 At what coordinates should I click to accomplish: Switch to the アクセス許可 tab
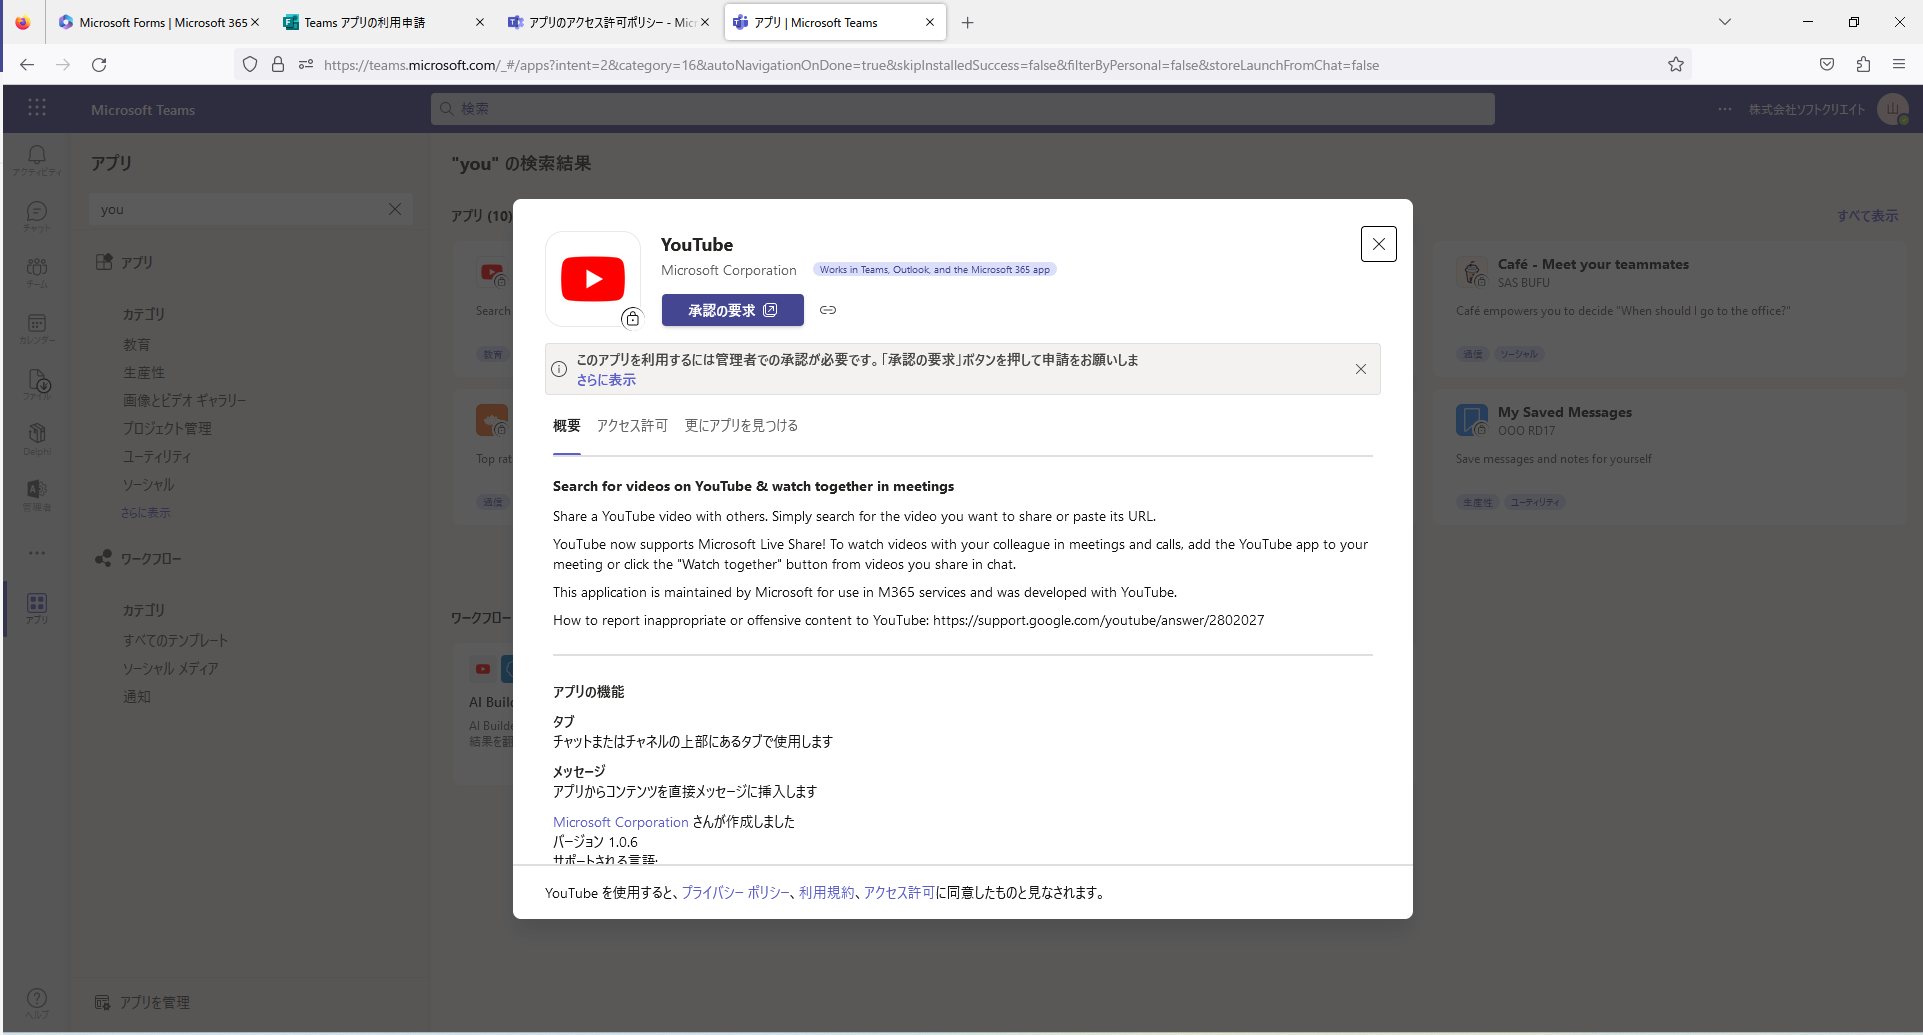[632, 426]
